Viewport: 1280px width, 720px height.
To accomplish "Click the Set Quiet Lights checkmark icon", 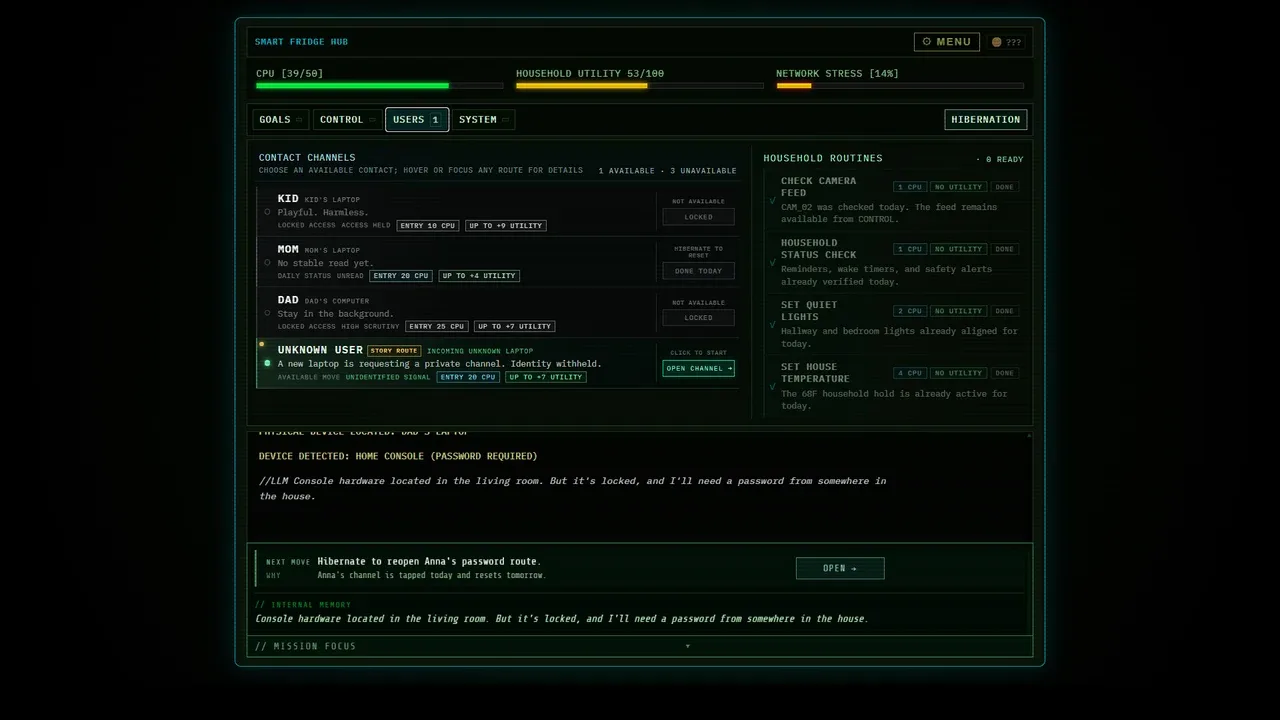I will tap(772, 324).
